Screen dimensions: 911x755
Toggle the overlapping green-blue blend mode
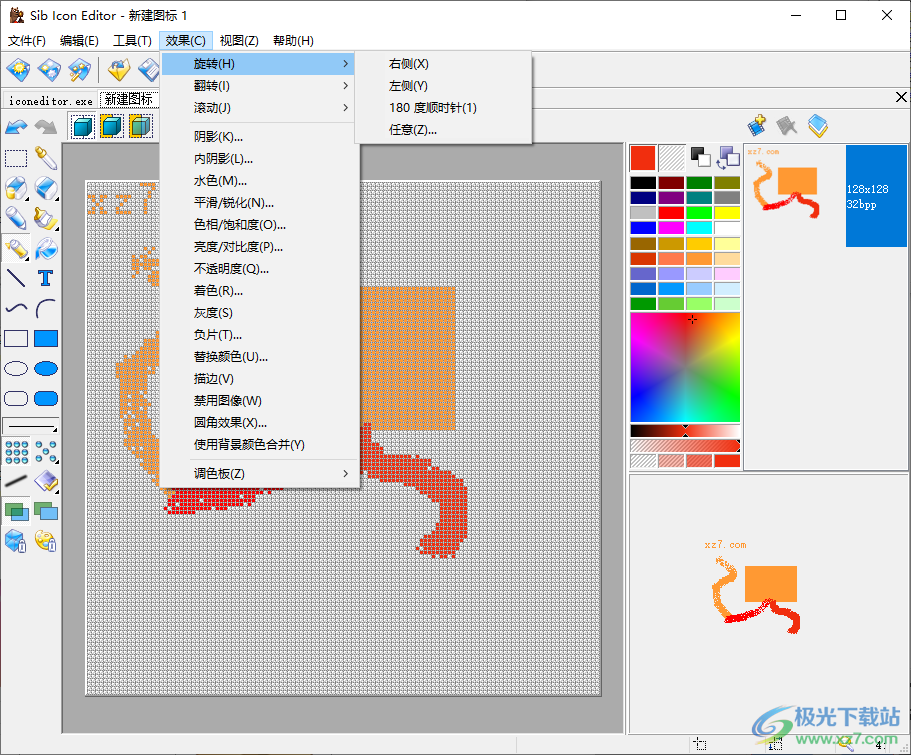16,511
